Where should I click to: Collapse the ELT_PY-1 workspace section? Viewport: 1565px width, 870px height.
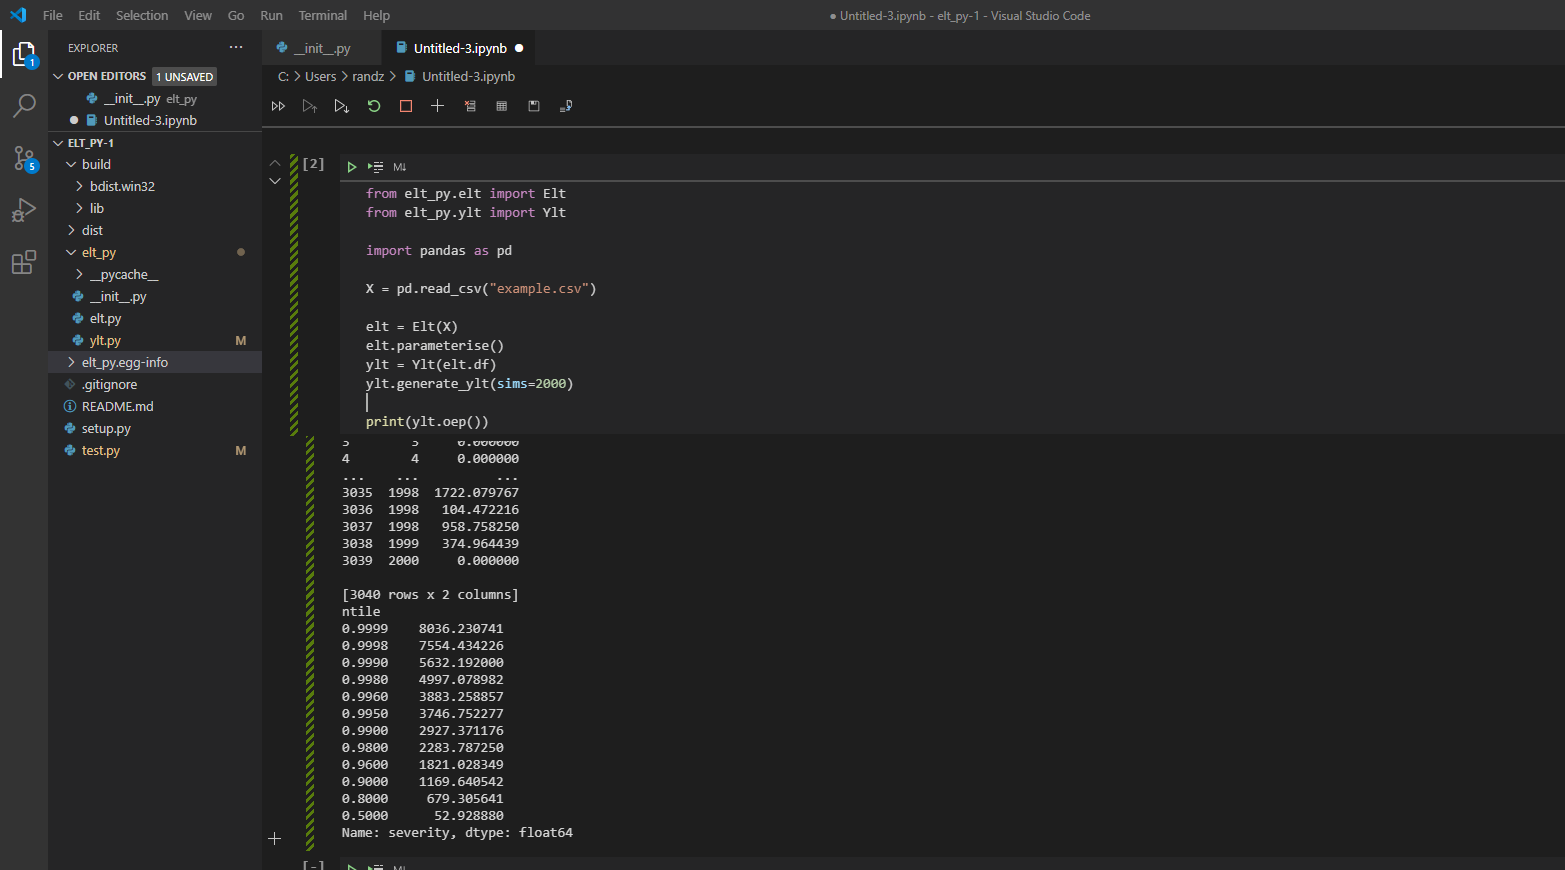[x=58, y=143]
